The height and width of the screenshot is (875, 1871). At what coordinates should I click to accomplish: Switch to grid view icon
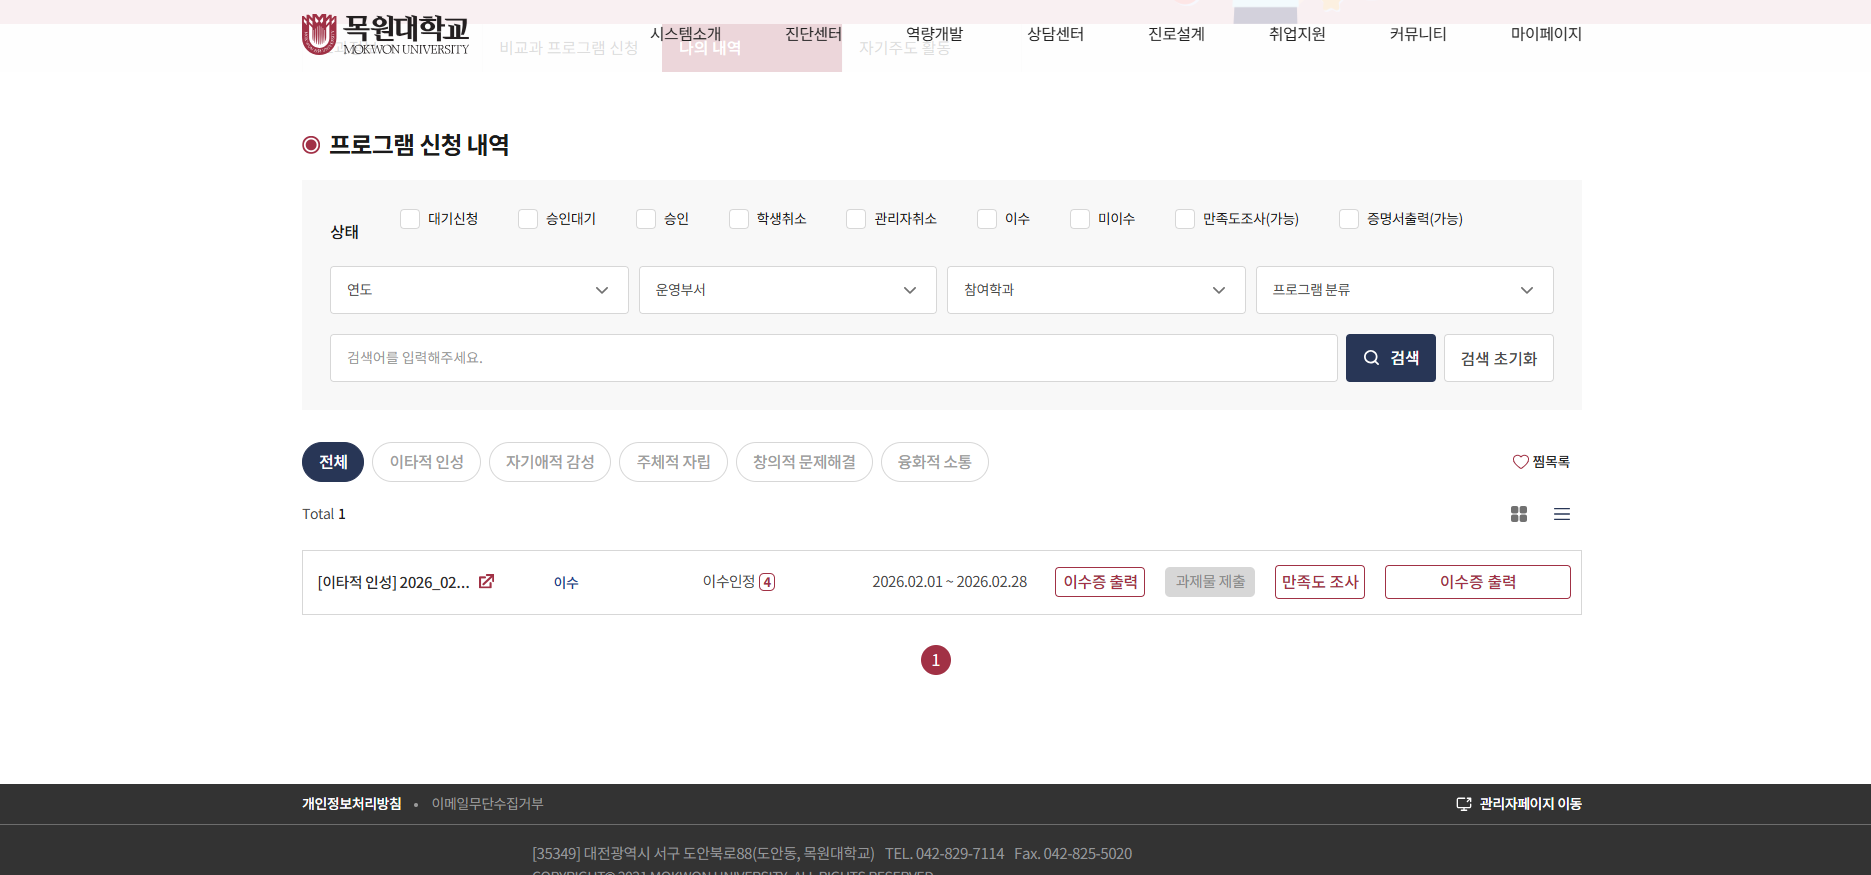tap(1518, 514)
